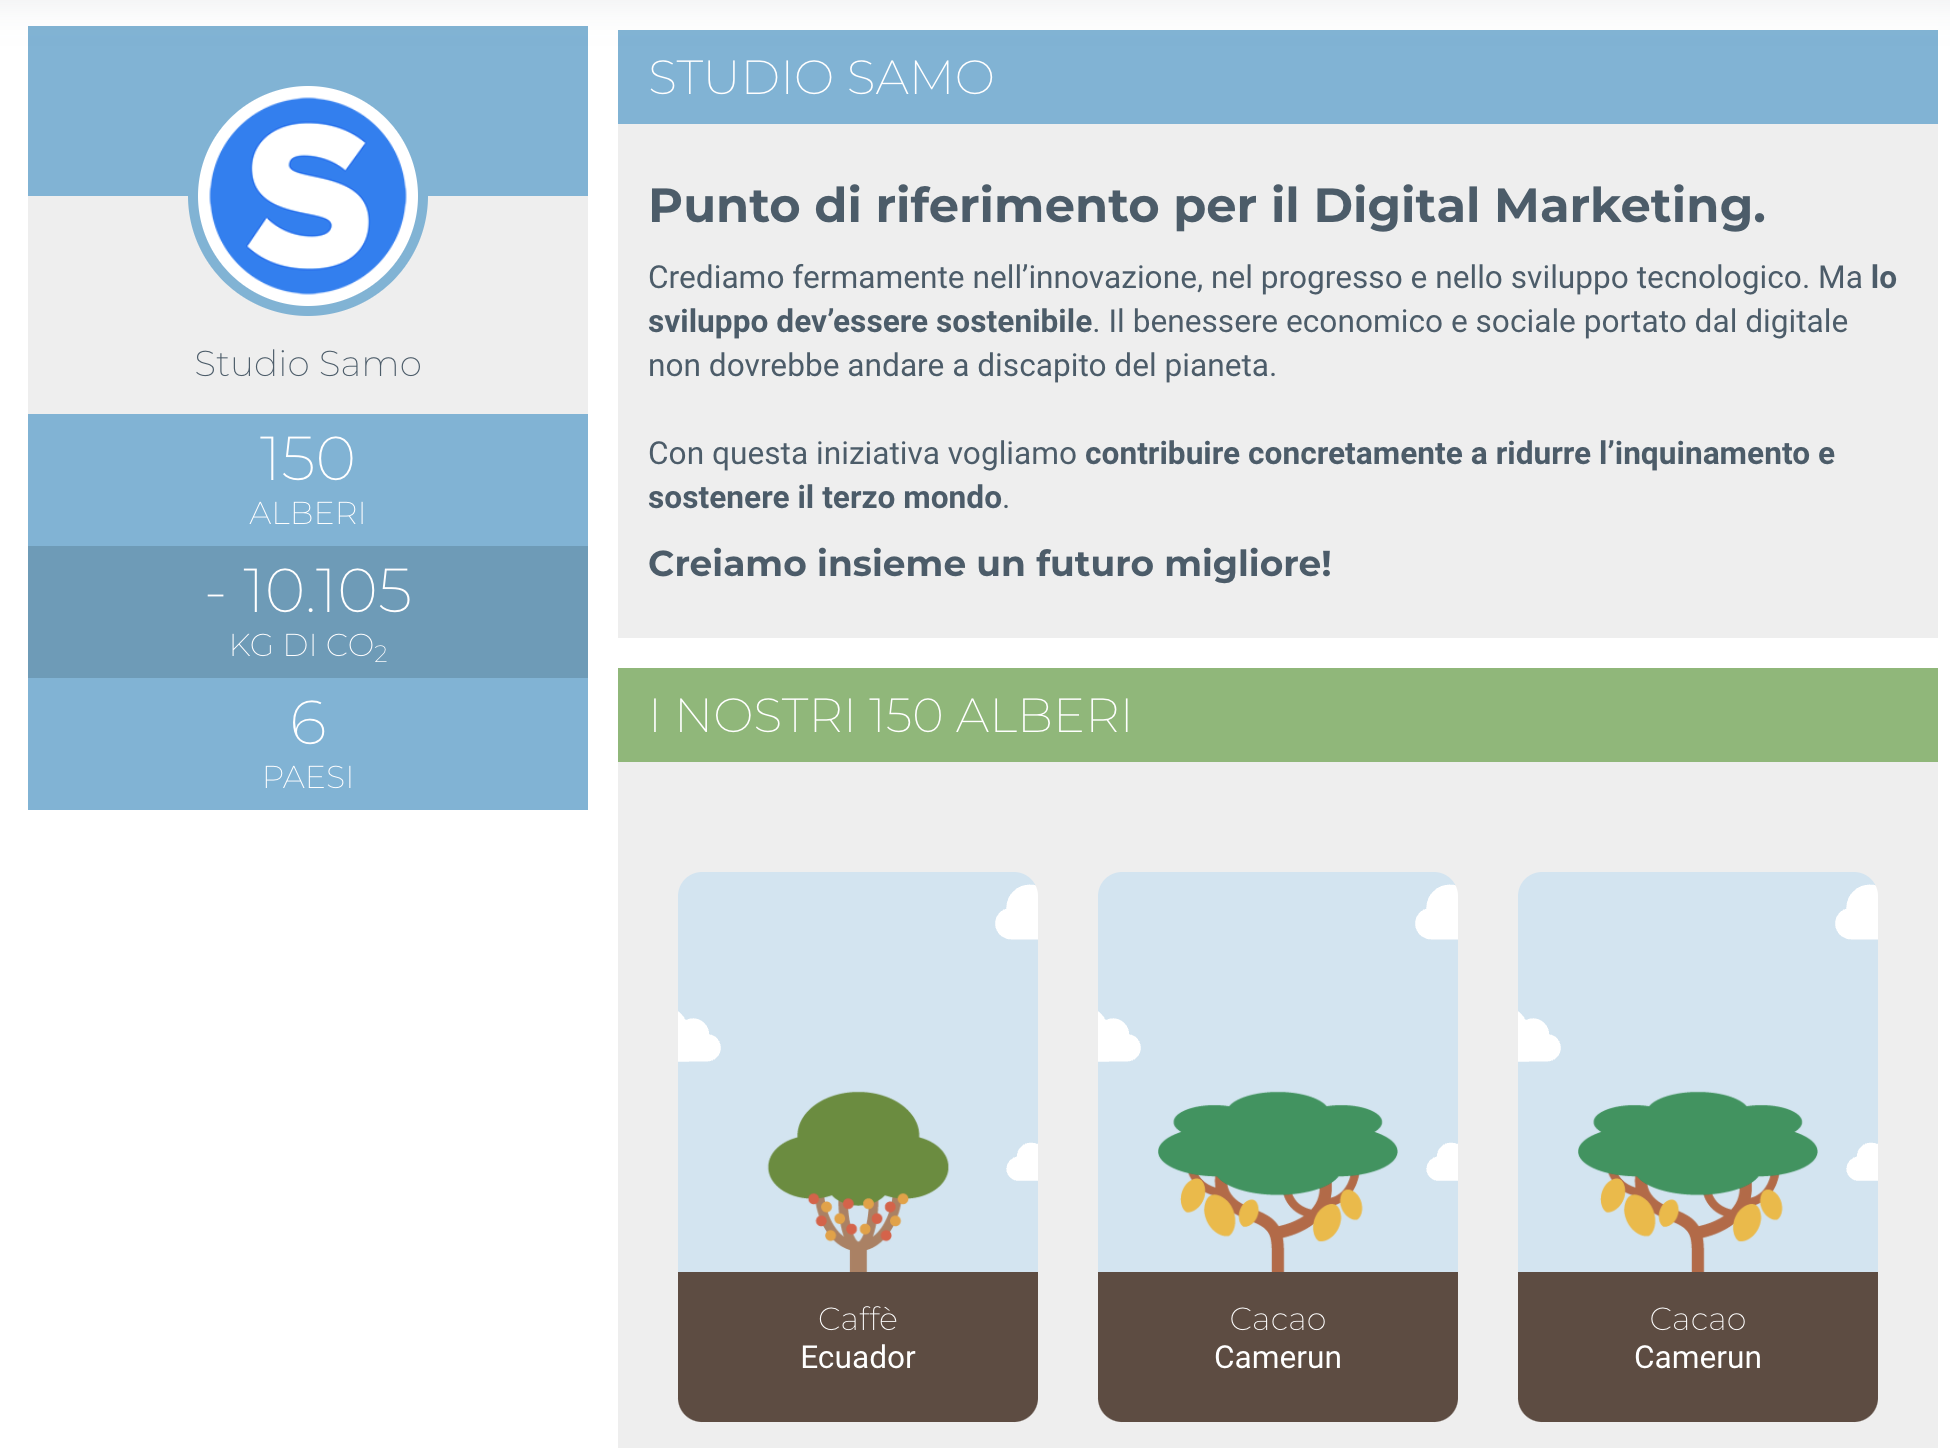
Task: Click bold text 'sviluppo dev'essere sostenibile'
Action: click(870, 321)
